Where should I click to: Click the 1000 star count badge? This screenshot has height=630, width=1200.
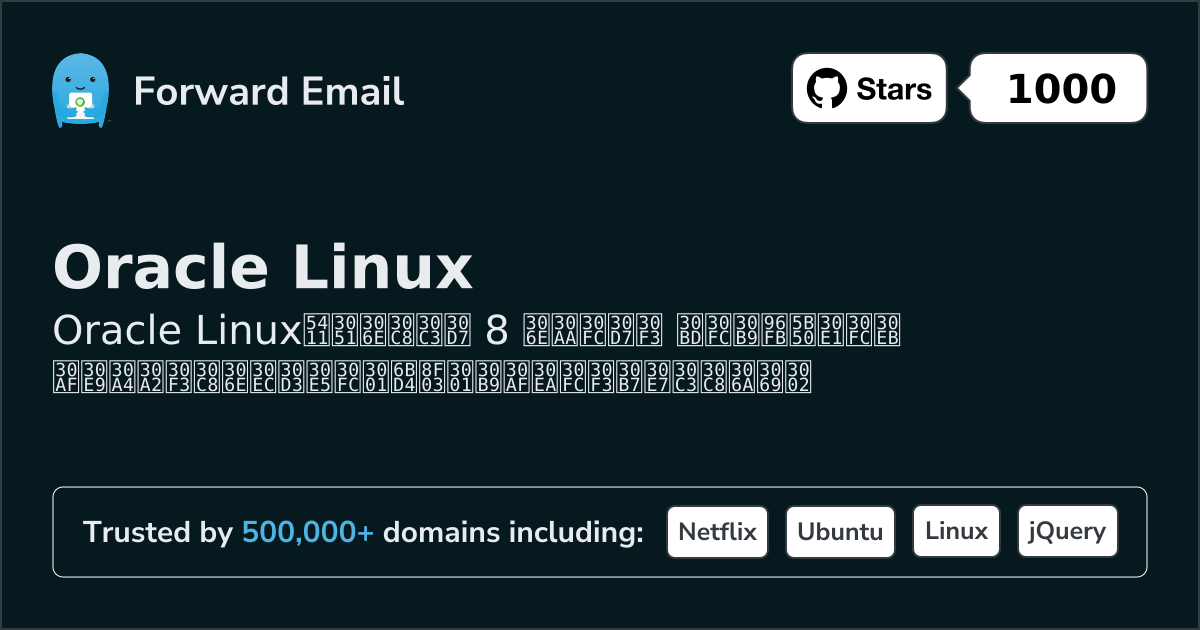[x=1061, y=89]
